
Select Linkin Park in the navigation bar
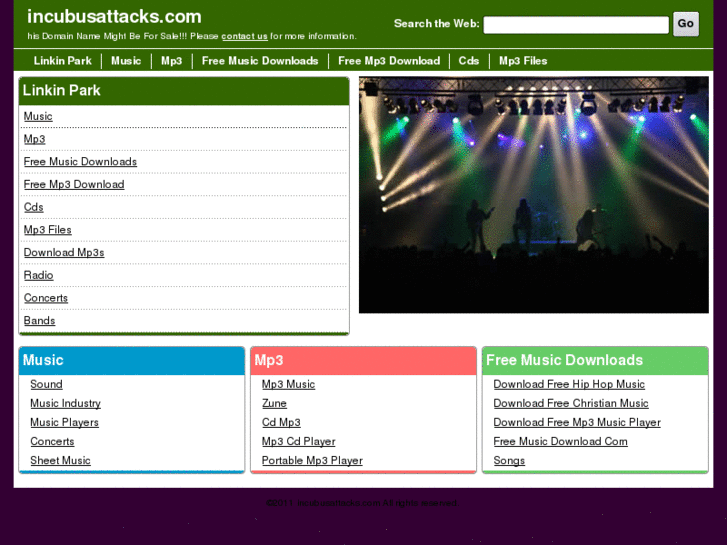tap(63, 61)
